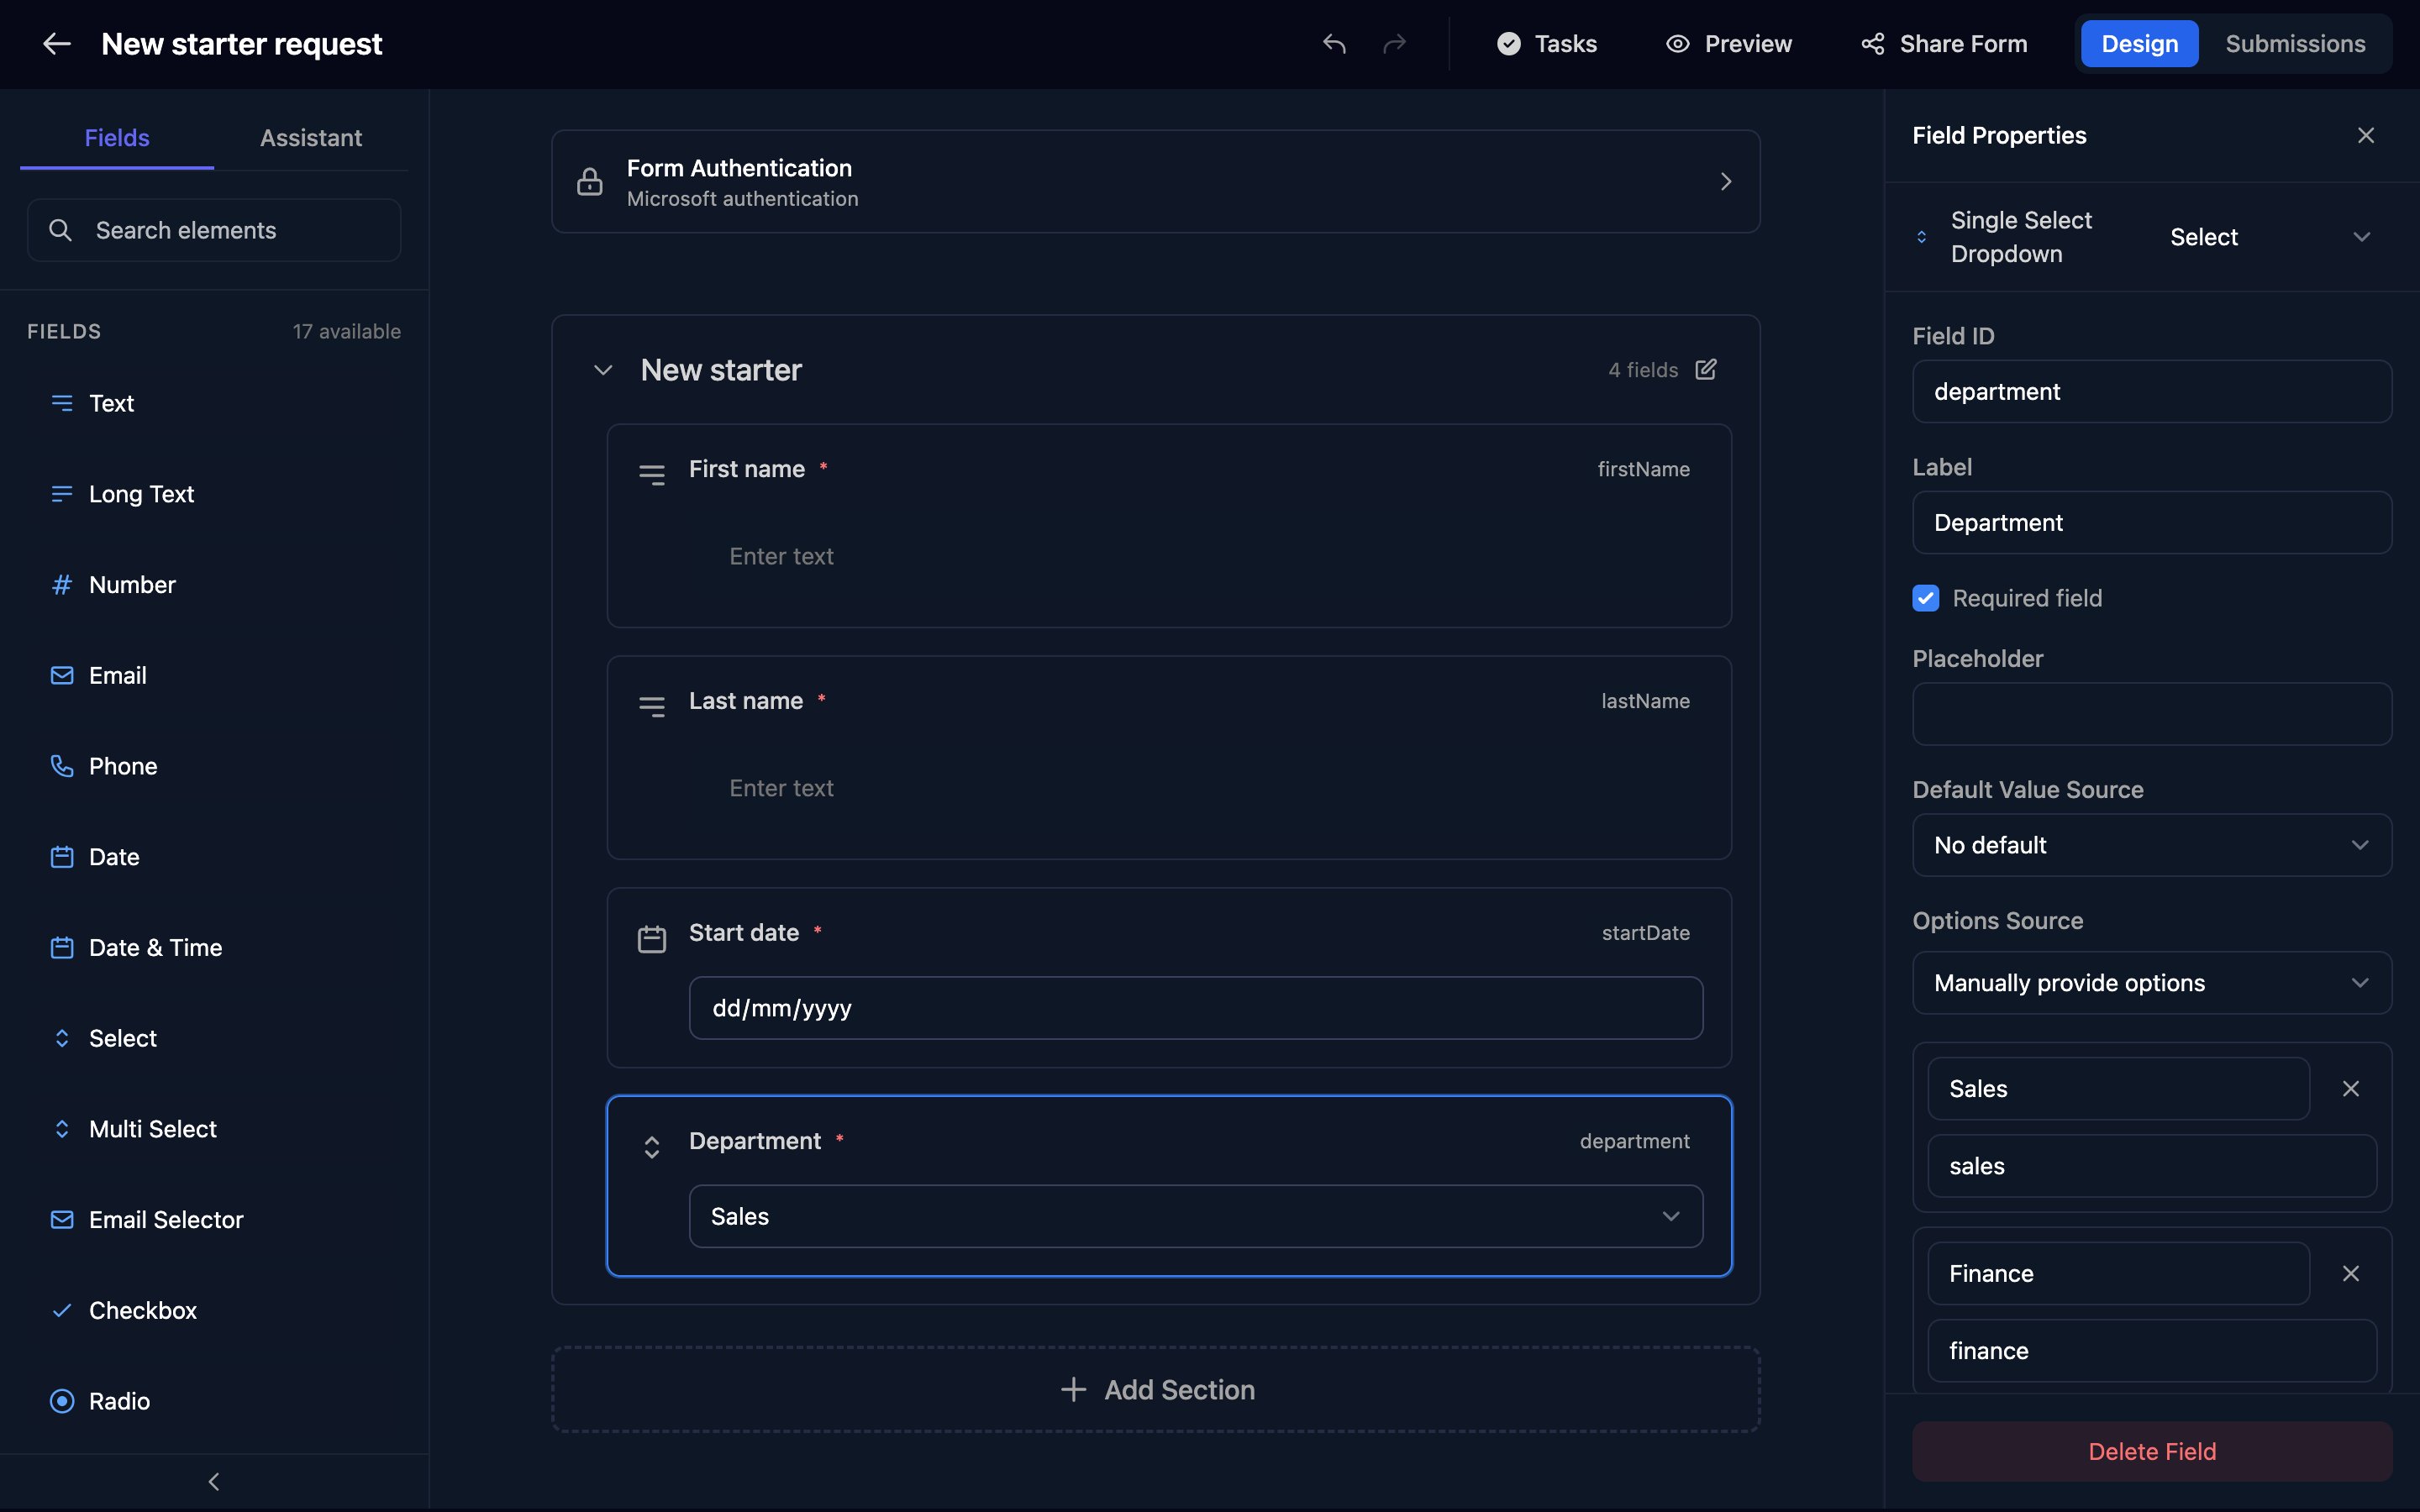Click the empty Placeholder input
This screenshot has height=1512, width=2420.
click(2152, 714)
